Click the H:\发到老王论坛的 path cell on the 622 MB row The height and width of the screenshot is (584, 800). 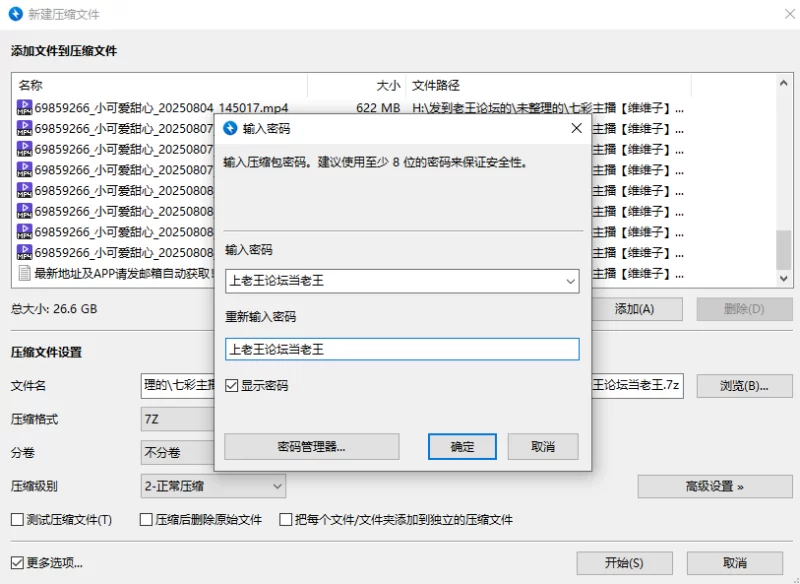tap(548, 108)
